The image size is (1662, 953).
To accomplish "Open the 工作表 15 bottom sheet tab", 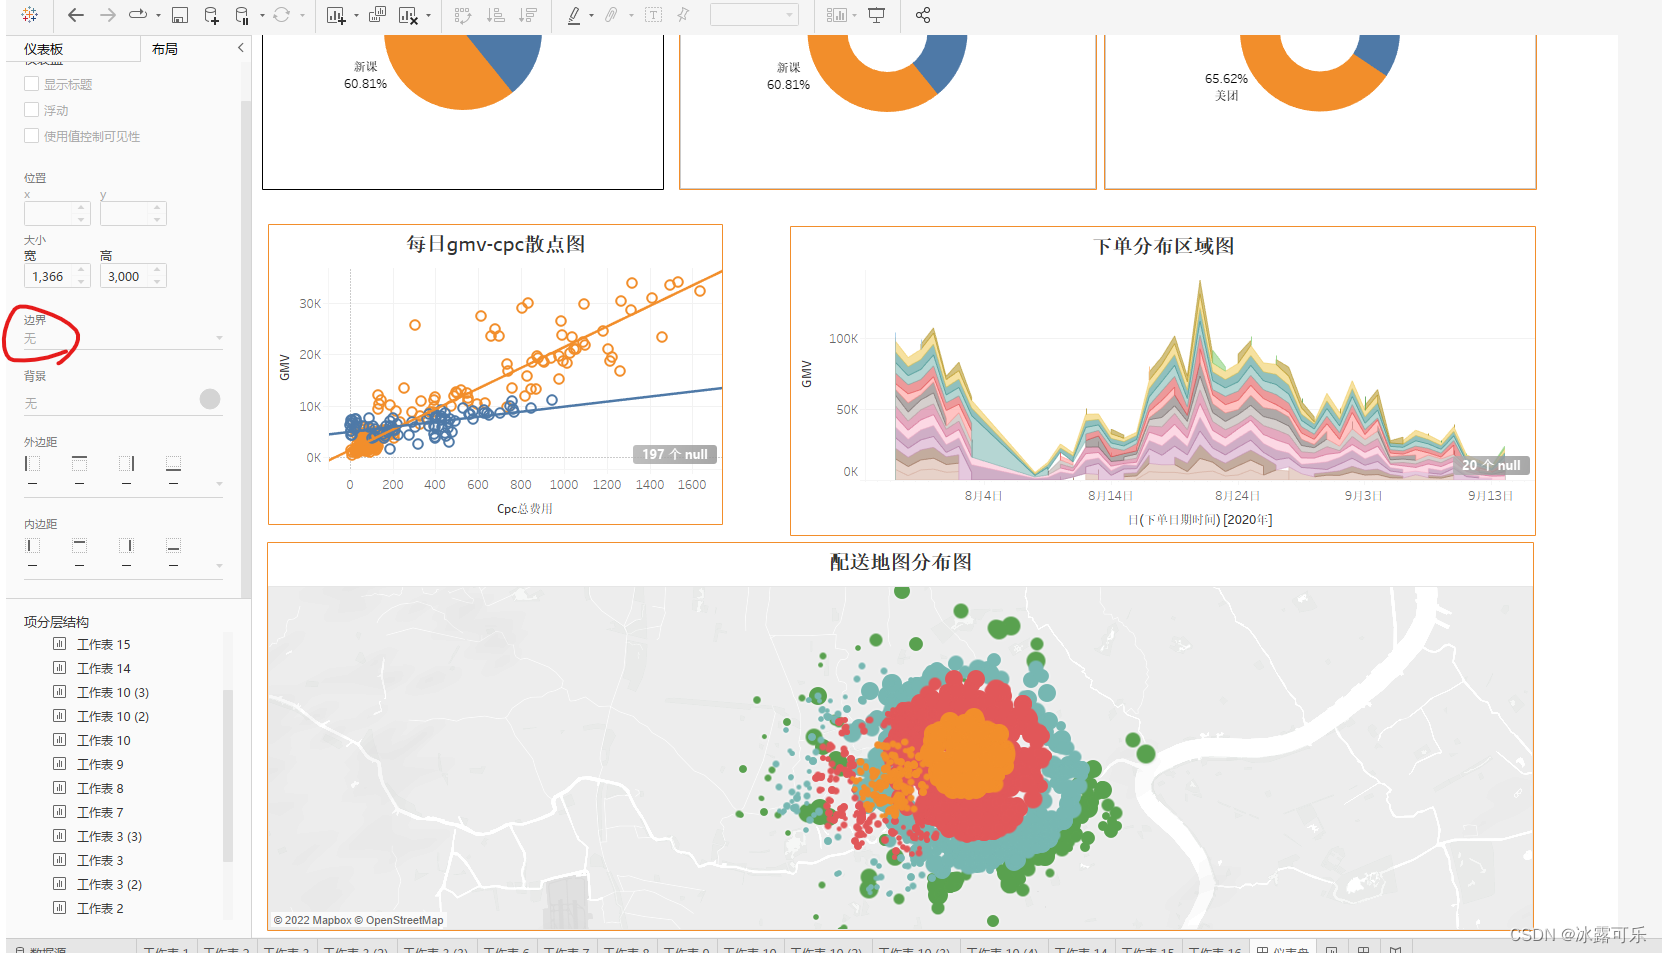I will pyautogui.click(x=1147, y=948).
